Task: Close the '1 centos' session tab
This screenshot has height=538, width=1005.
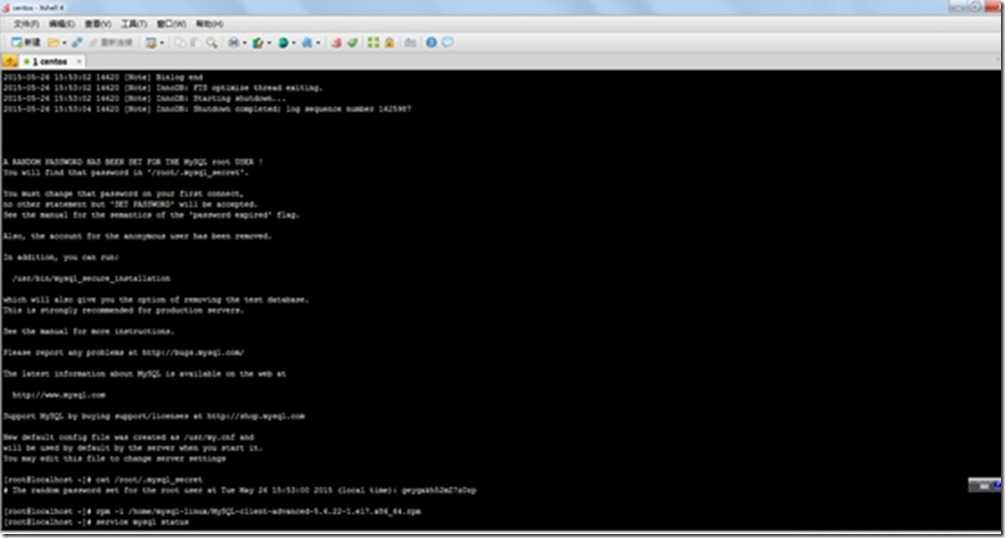Action: pyautogui.click(x=79, y=62)
